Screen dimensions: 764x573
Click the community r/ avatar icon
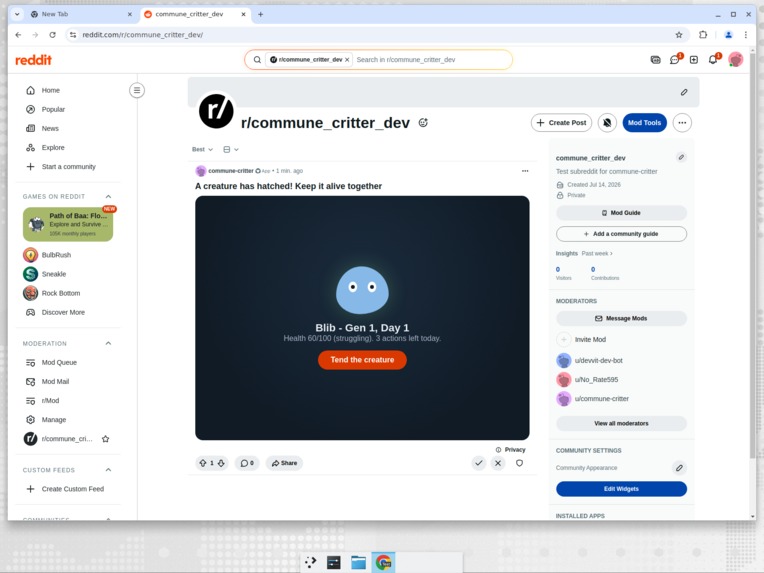(x=216, y=111)
